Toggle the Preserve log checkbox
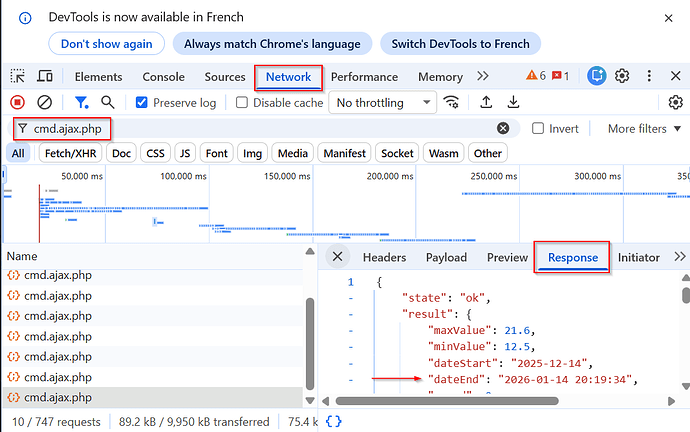The image size is (690, 432). (142, 102)
